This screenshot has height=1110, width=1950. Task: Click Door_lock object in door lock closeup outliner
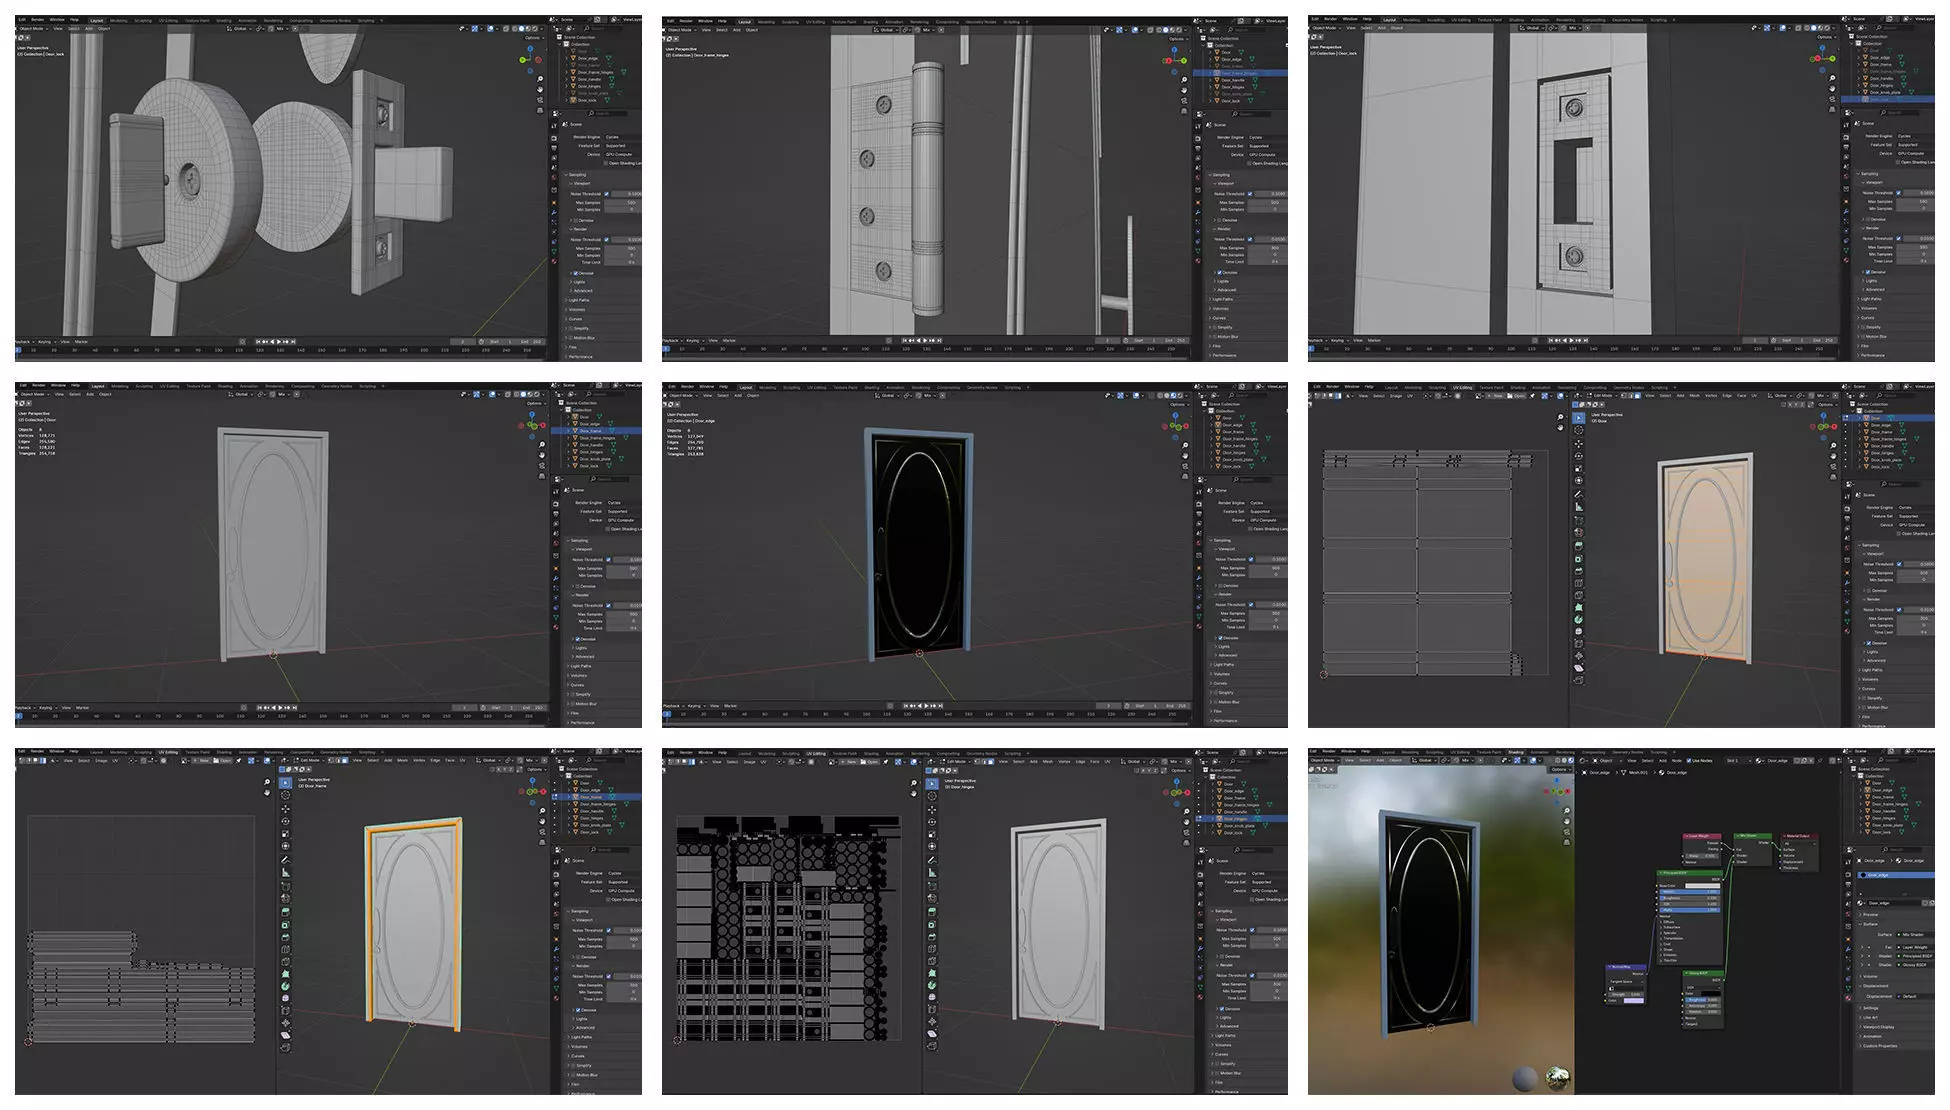point(588,100)
